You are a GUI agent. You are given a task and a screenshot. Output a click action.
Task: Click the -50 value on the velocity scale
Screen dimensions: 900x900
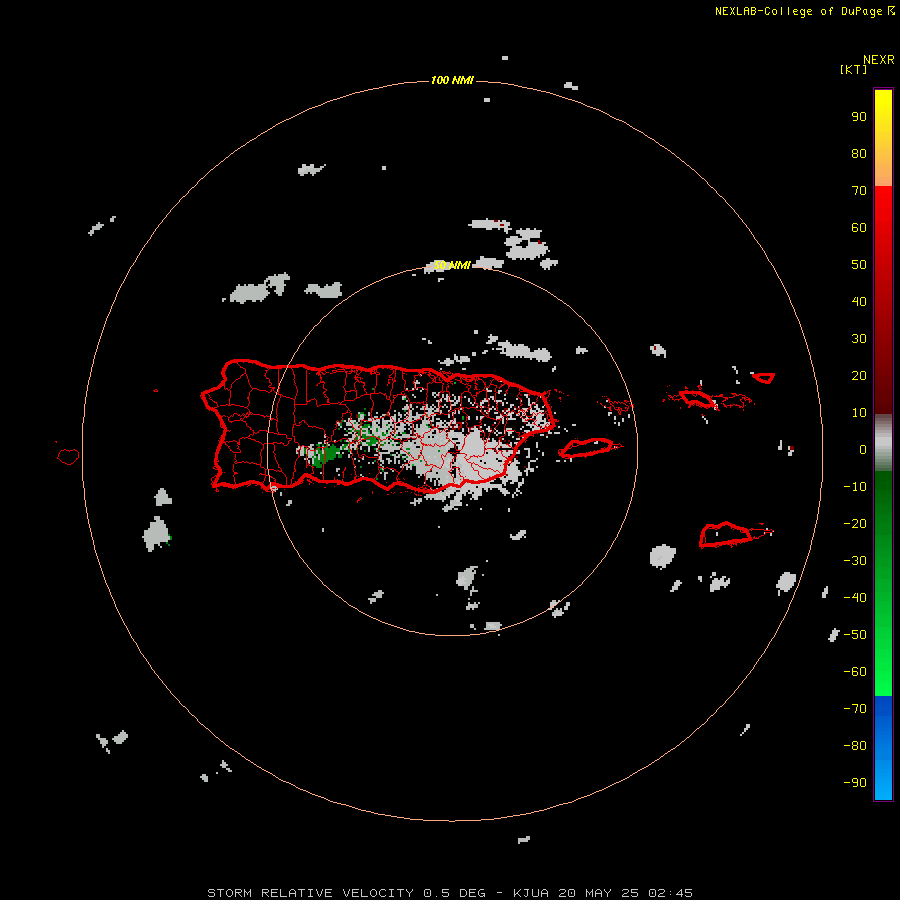855,635
